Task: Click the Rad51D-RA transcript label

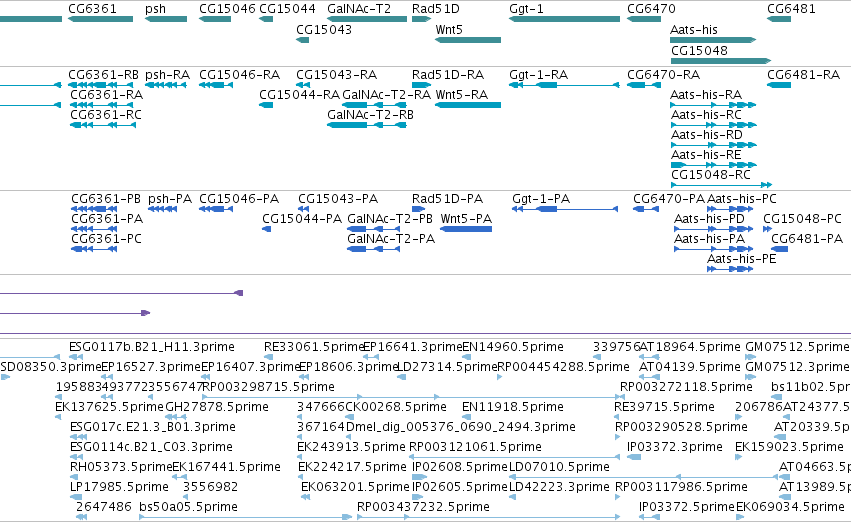Action: [448, 74]
